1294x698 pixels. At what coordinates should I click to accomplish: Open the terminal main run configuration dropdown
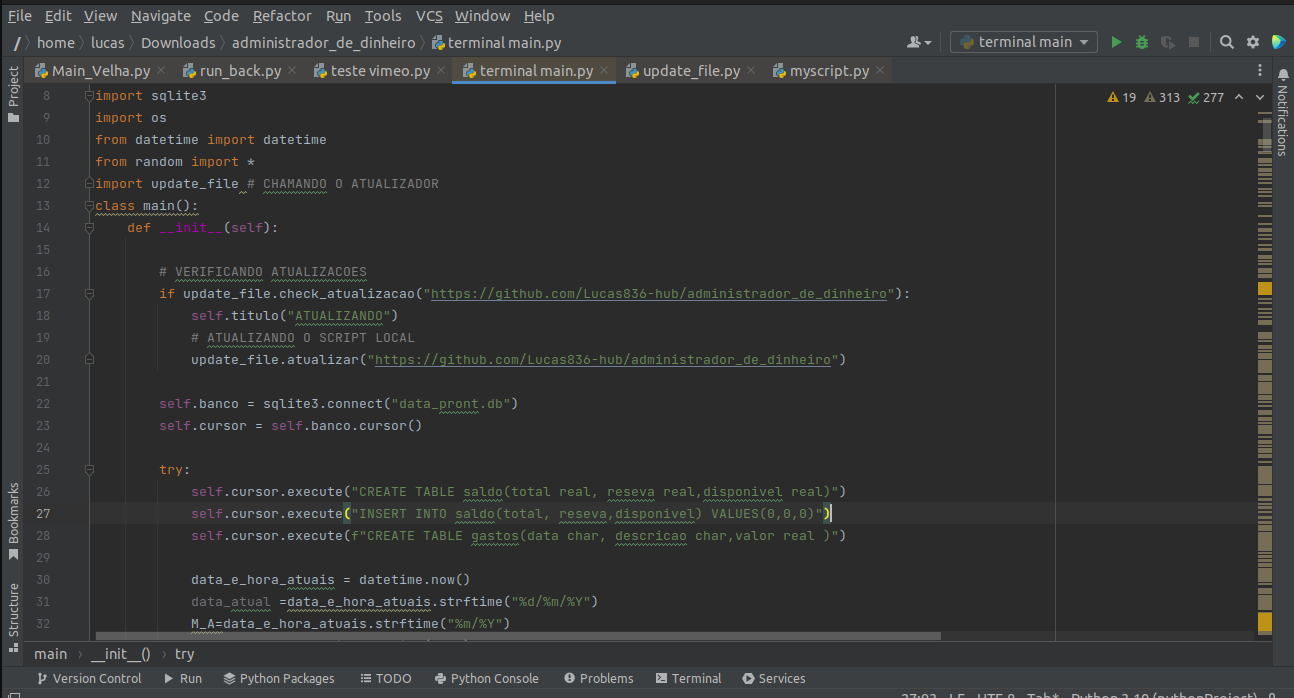[1023, 41]
